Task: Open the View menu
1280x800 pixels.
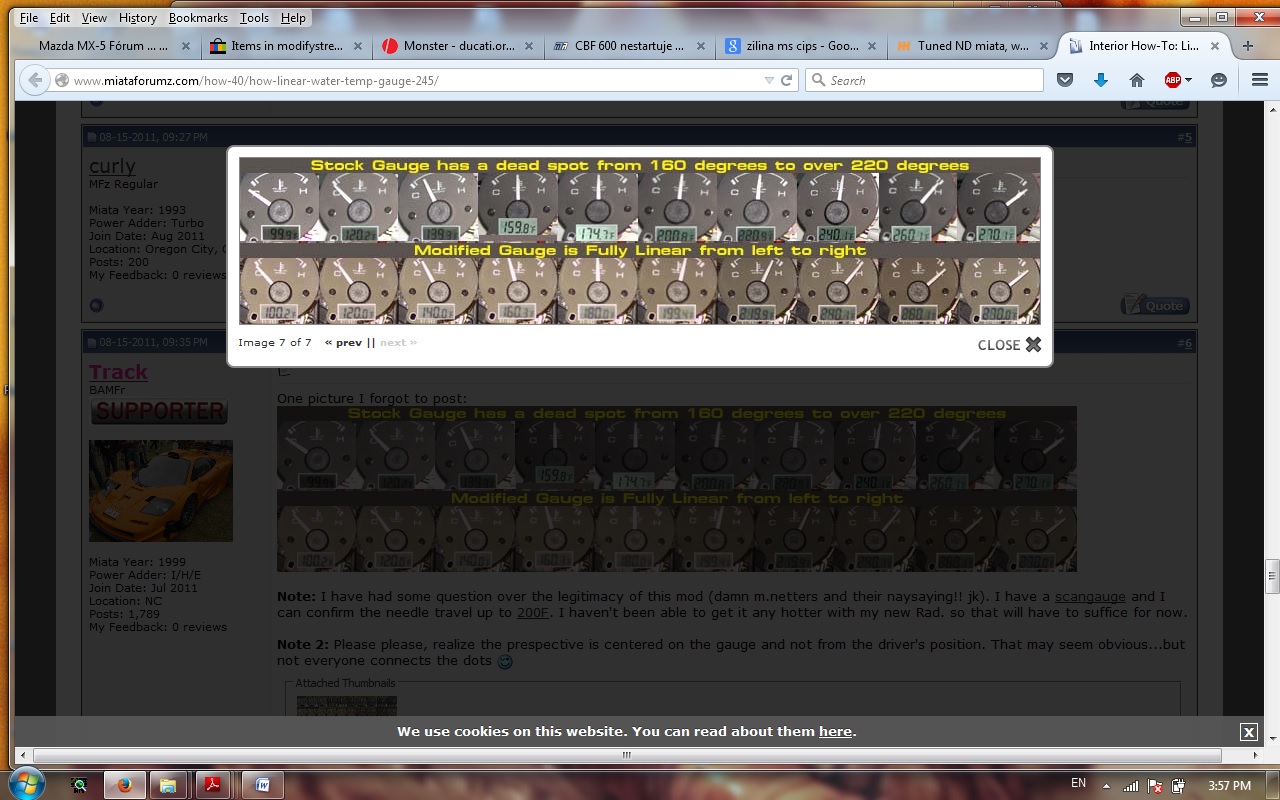Action: click(94, 18)
